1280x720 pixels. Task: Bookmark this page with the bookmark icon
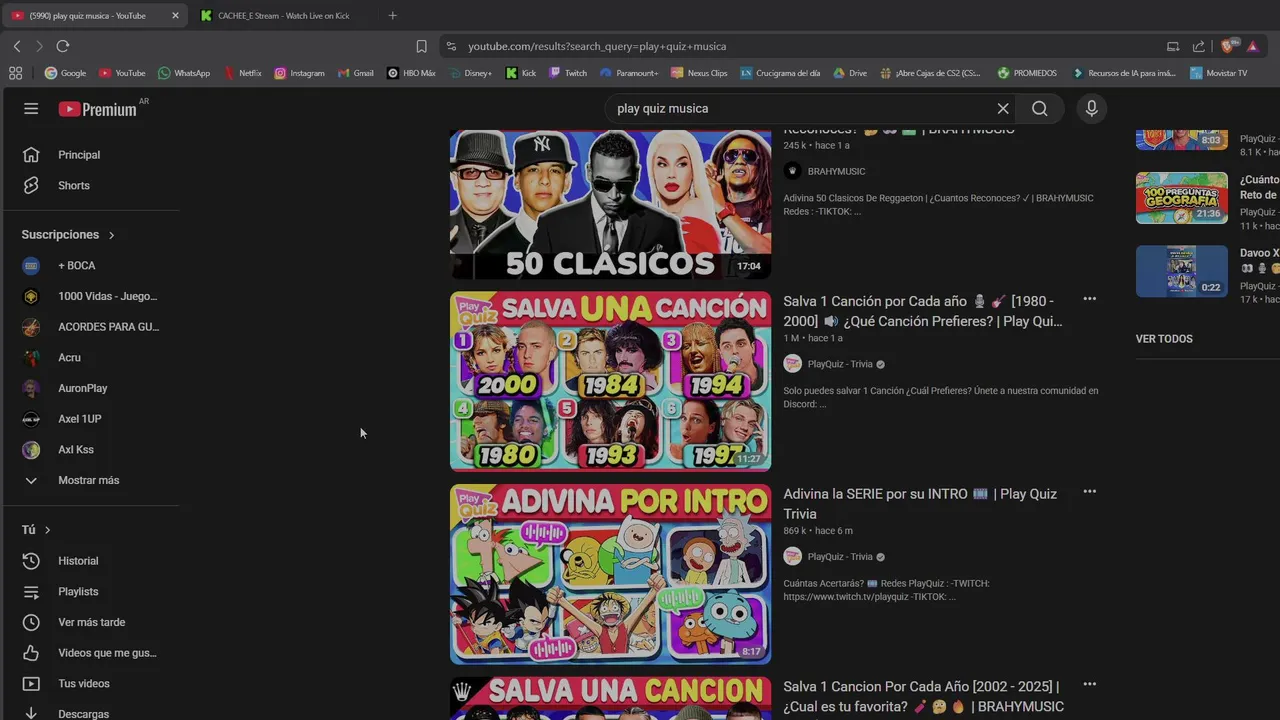click(x=421, y=46)
